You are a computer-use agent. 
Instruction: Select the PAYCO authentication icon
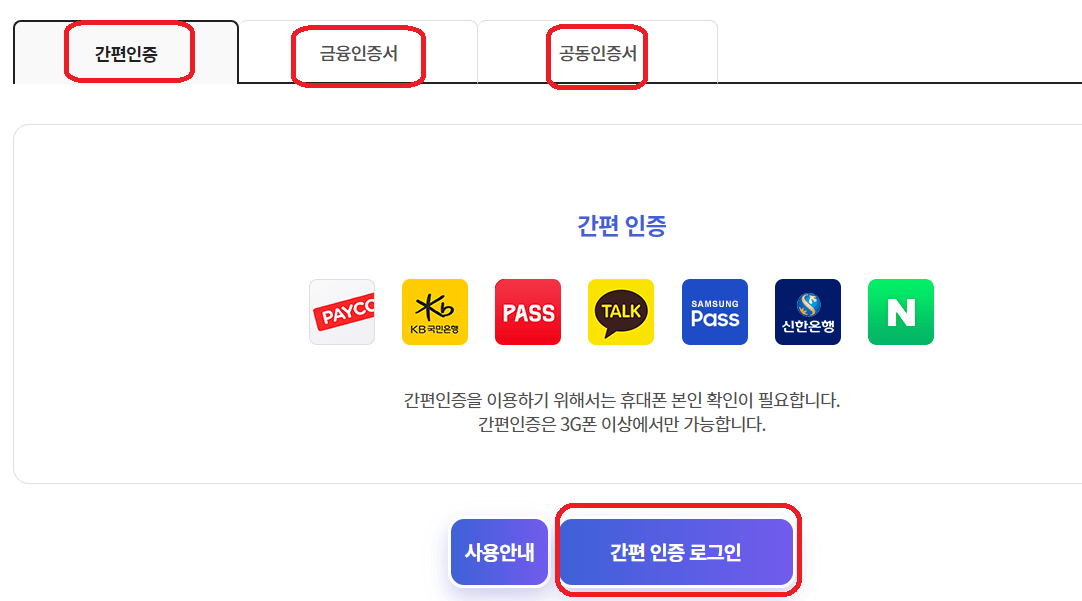coord(342,312)
